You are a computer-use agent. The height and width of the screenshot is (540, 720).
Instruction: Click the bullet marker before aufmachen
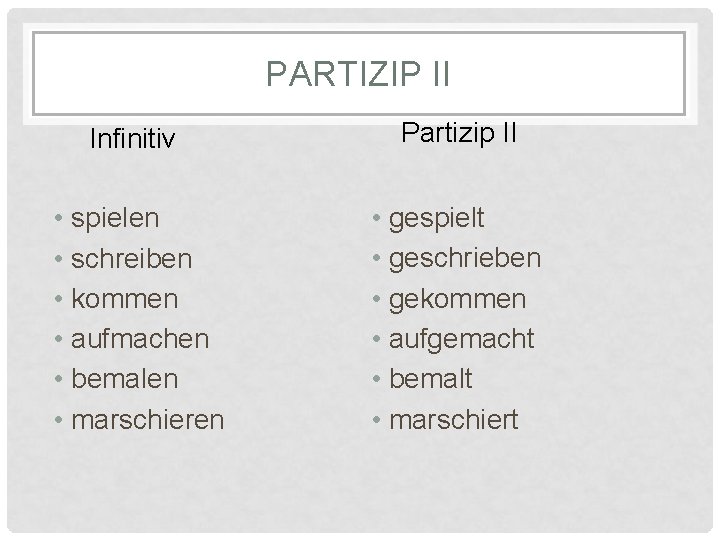pyautogui.click(x=61, y=339)
